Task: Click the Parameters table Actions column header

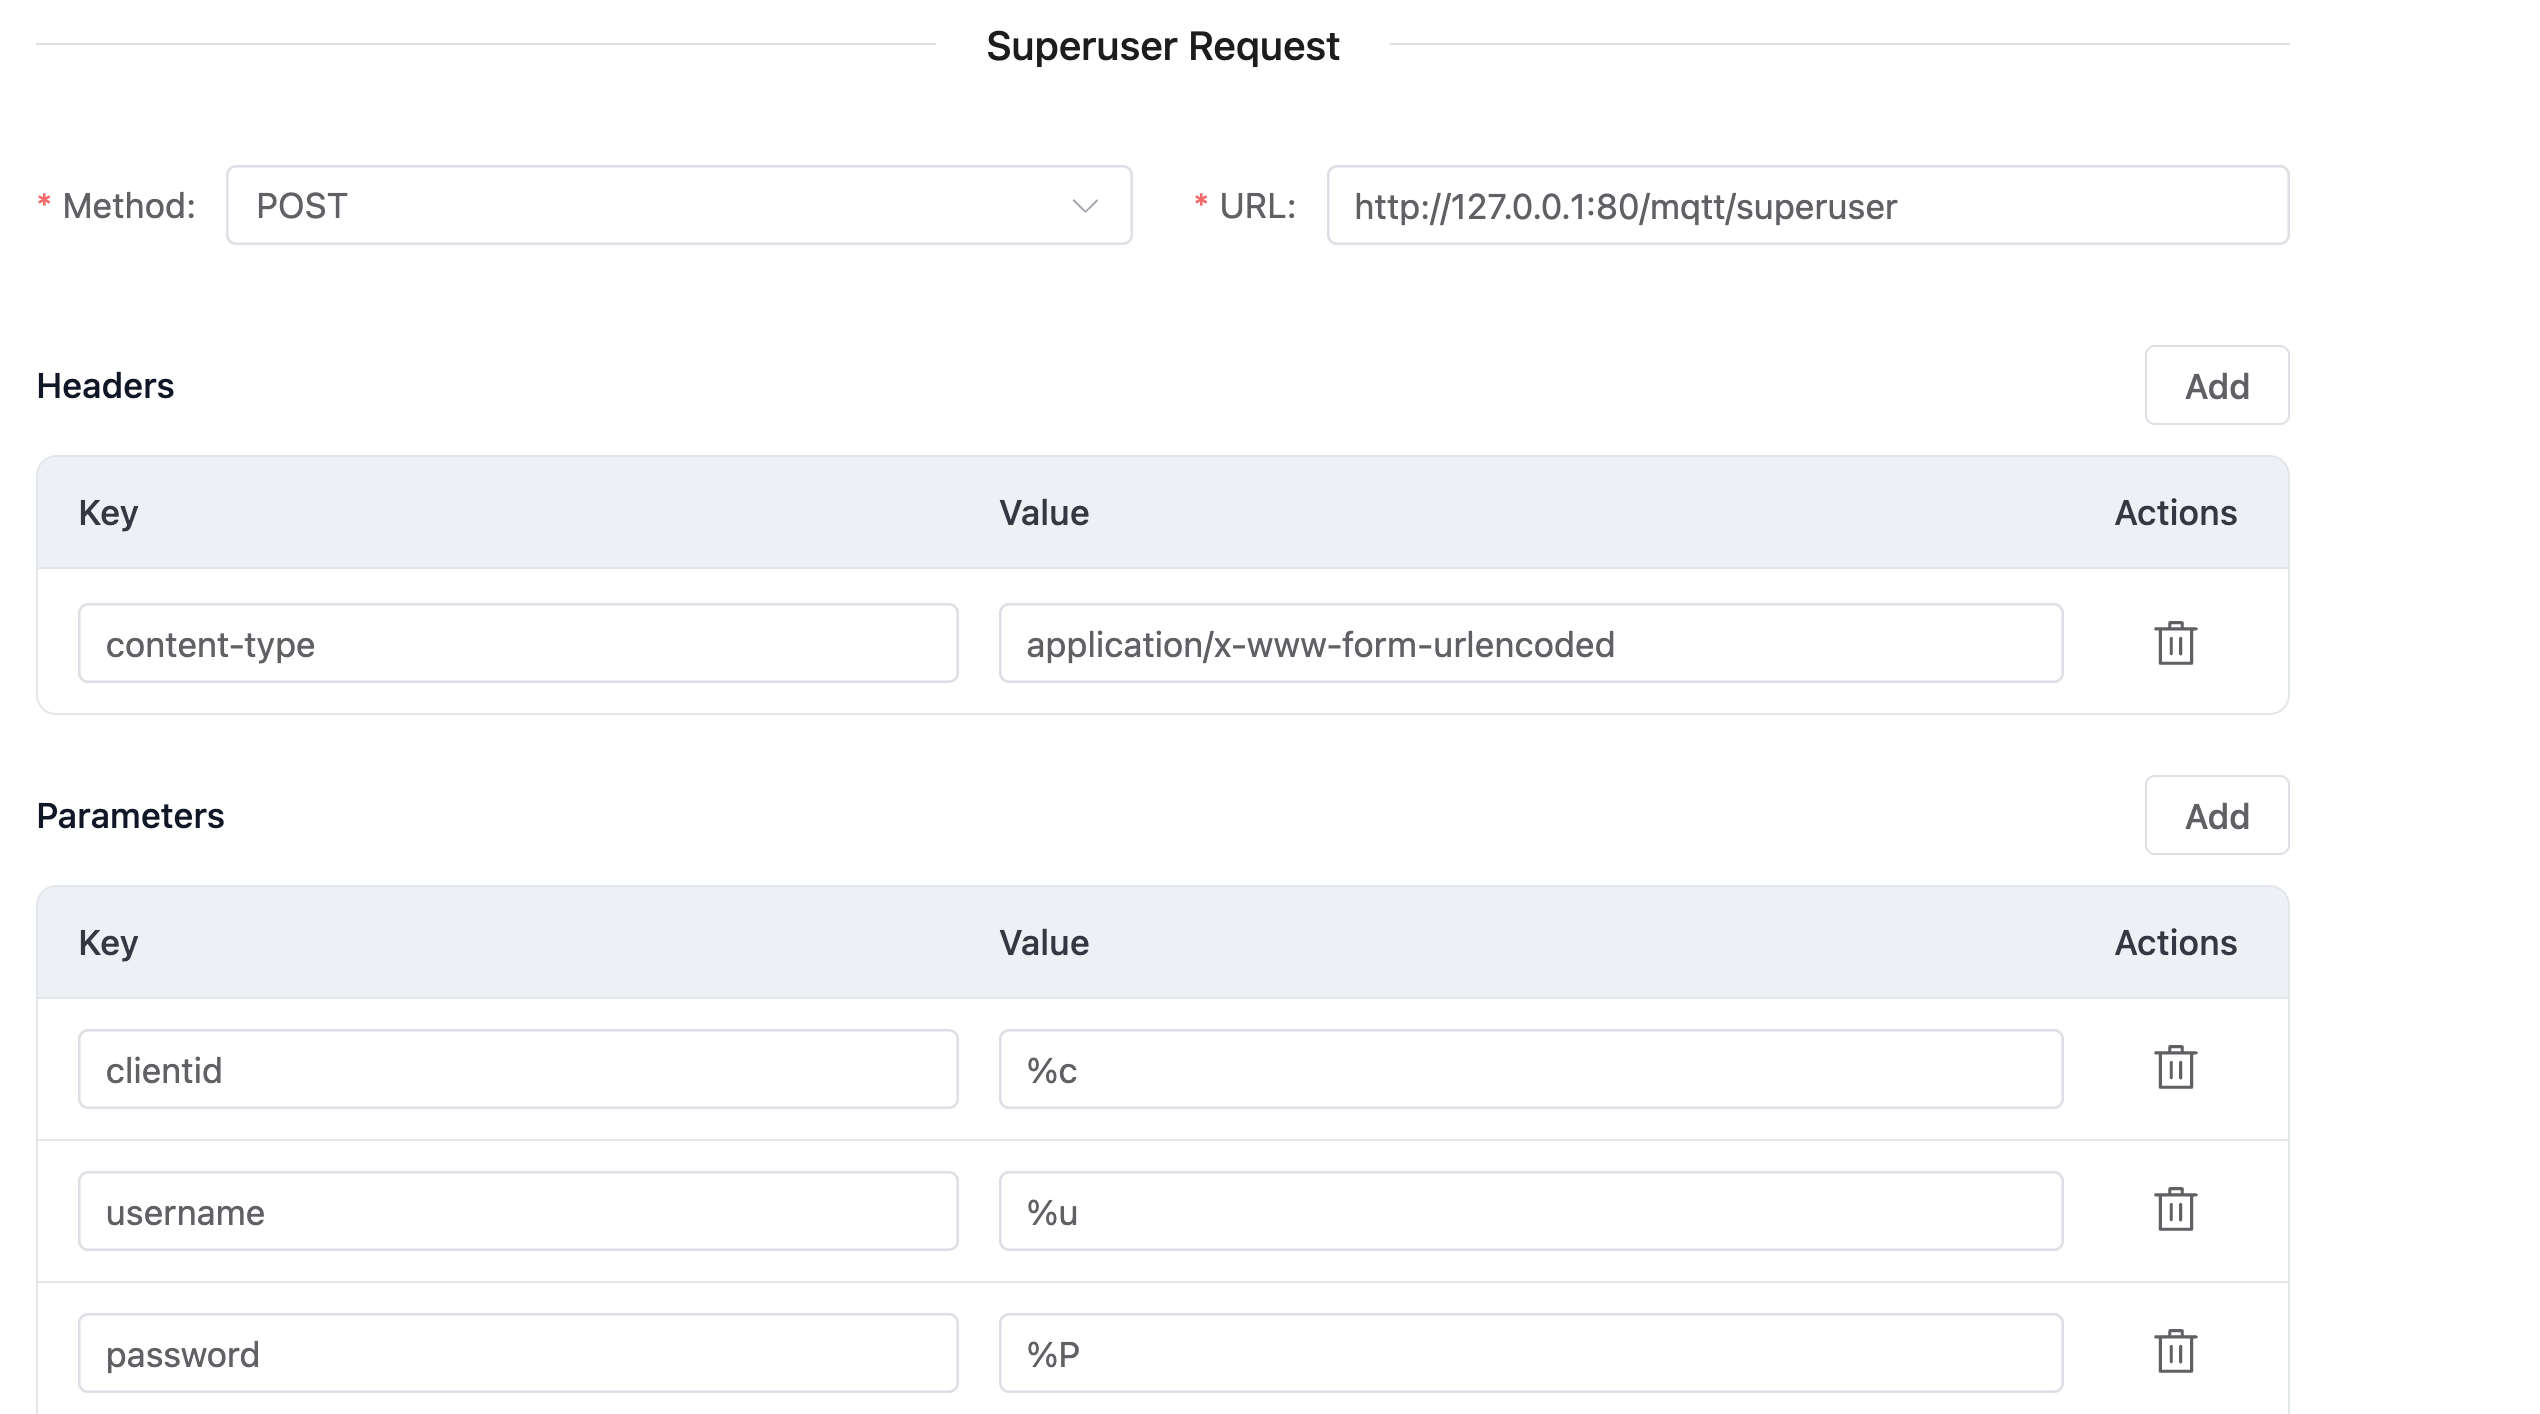Action: [x=2175, y=943]
